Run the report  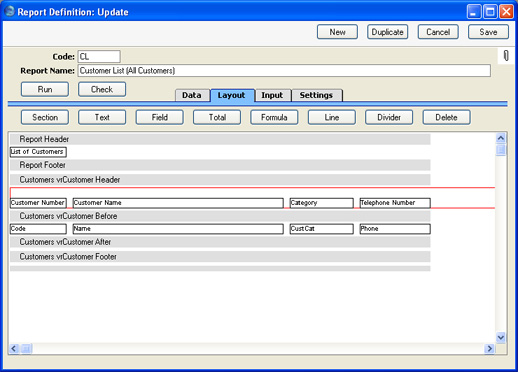pos(45,89)
